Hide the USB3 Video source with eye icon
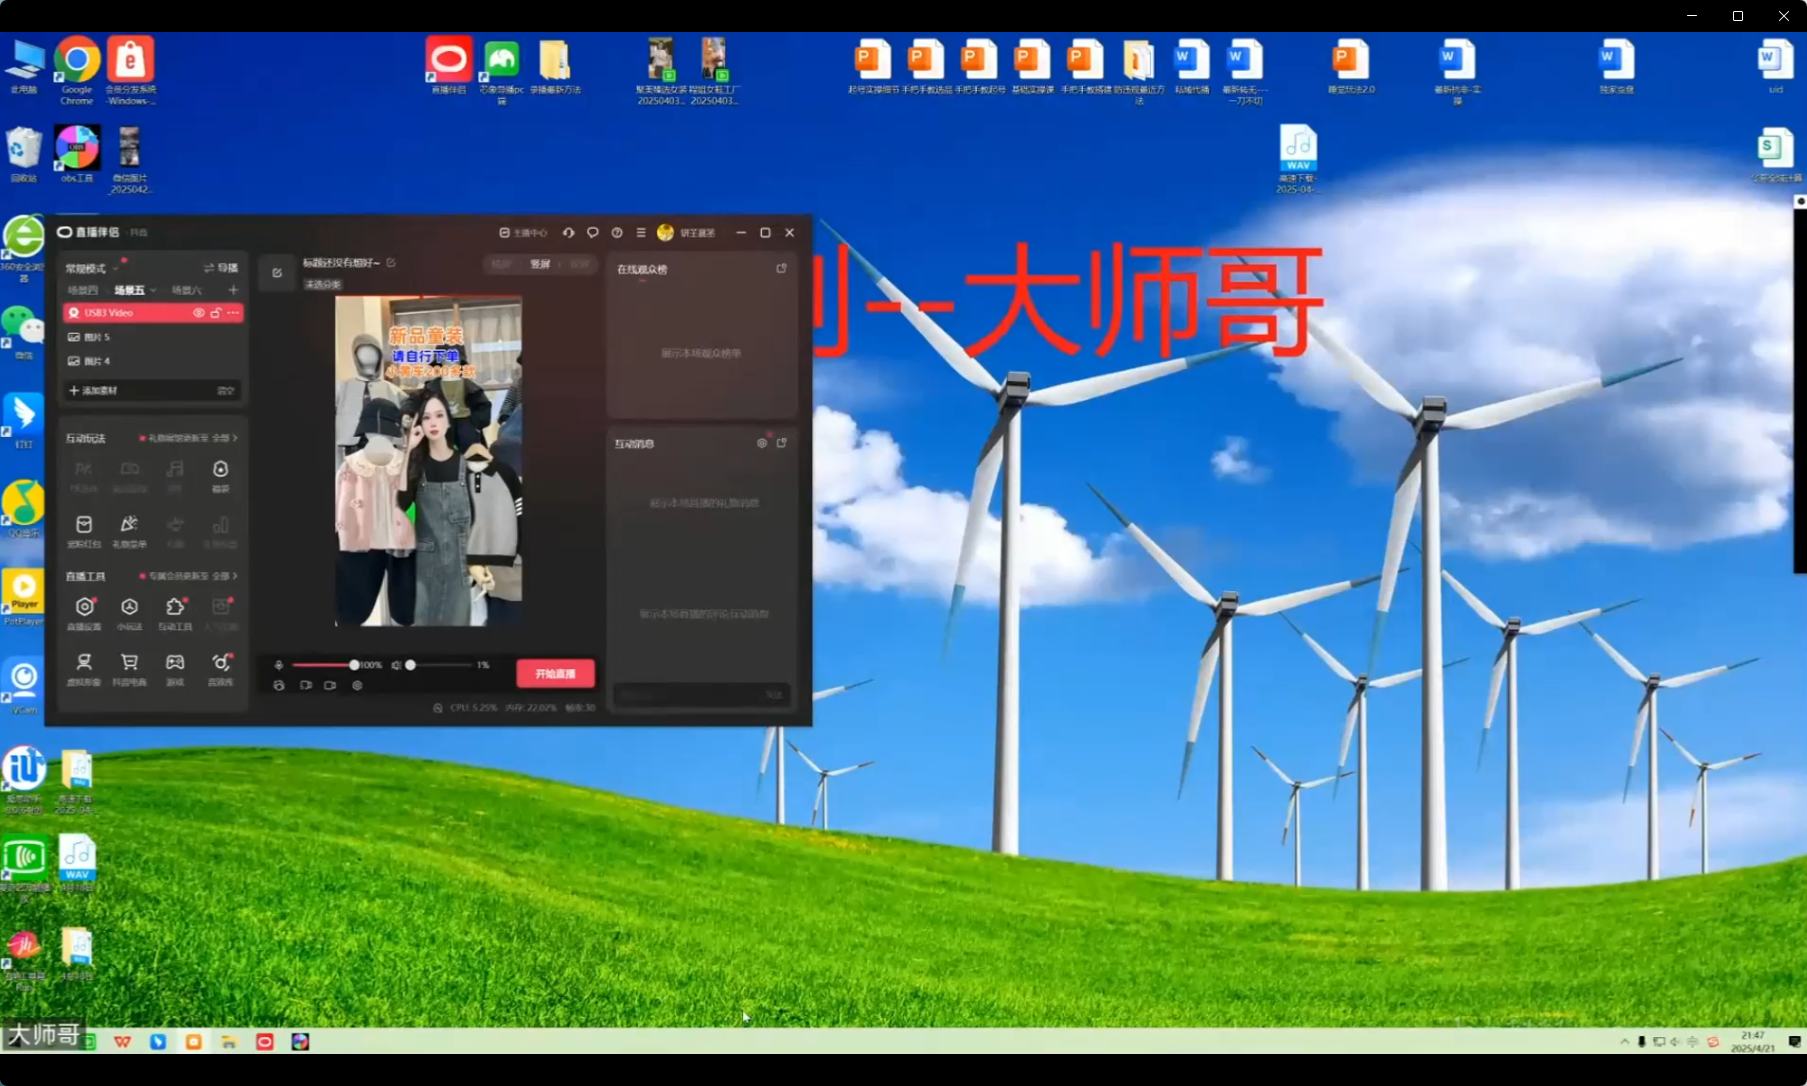This screenshot has width=1807, height=1086. point(198,313)
